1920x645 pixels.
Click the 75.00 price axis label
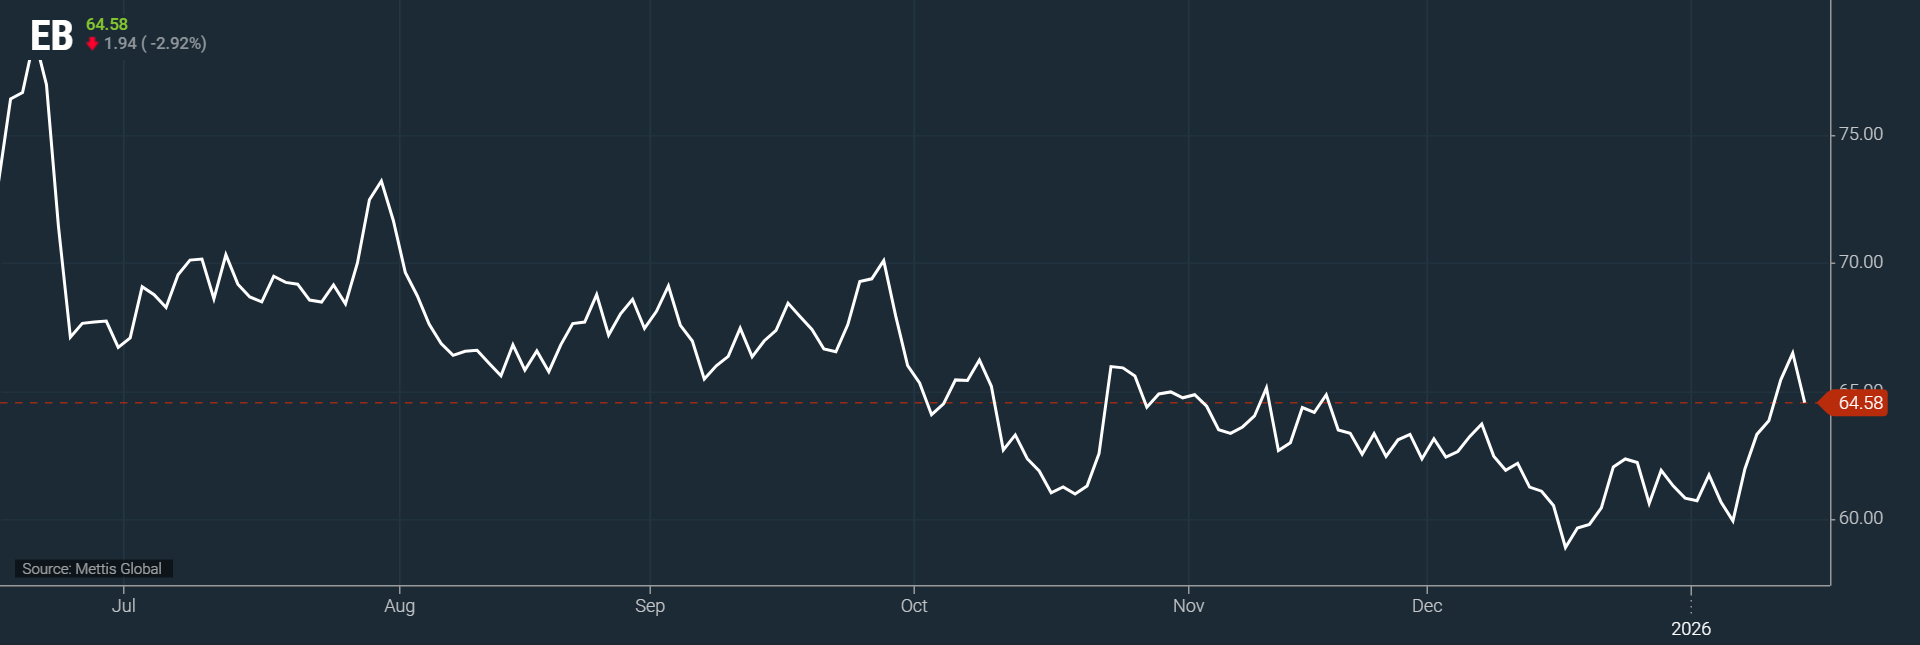click(1860, 134)
